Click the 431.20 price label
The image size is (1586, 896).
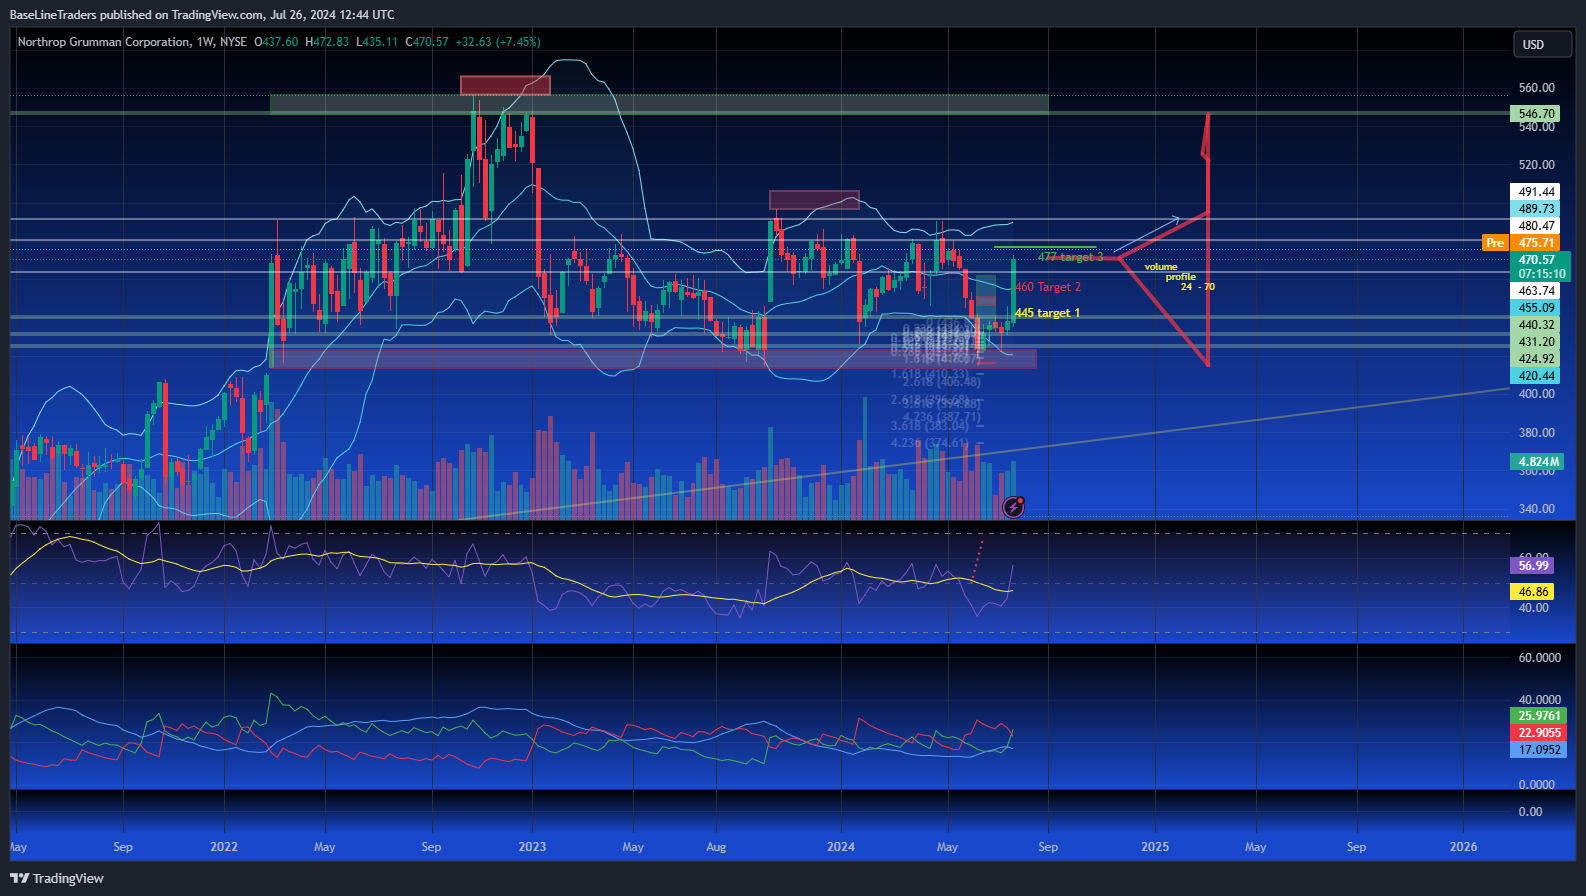click(x=1536, y=342)
